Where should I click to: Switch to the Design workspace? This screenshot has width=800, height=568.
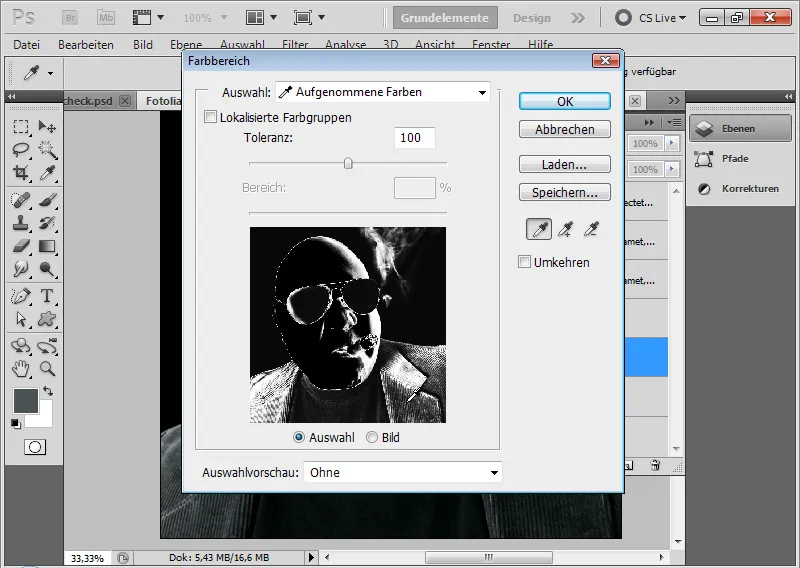(532, 18)
